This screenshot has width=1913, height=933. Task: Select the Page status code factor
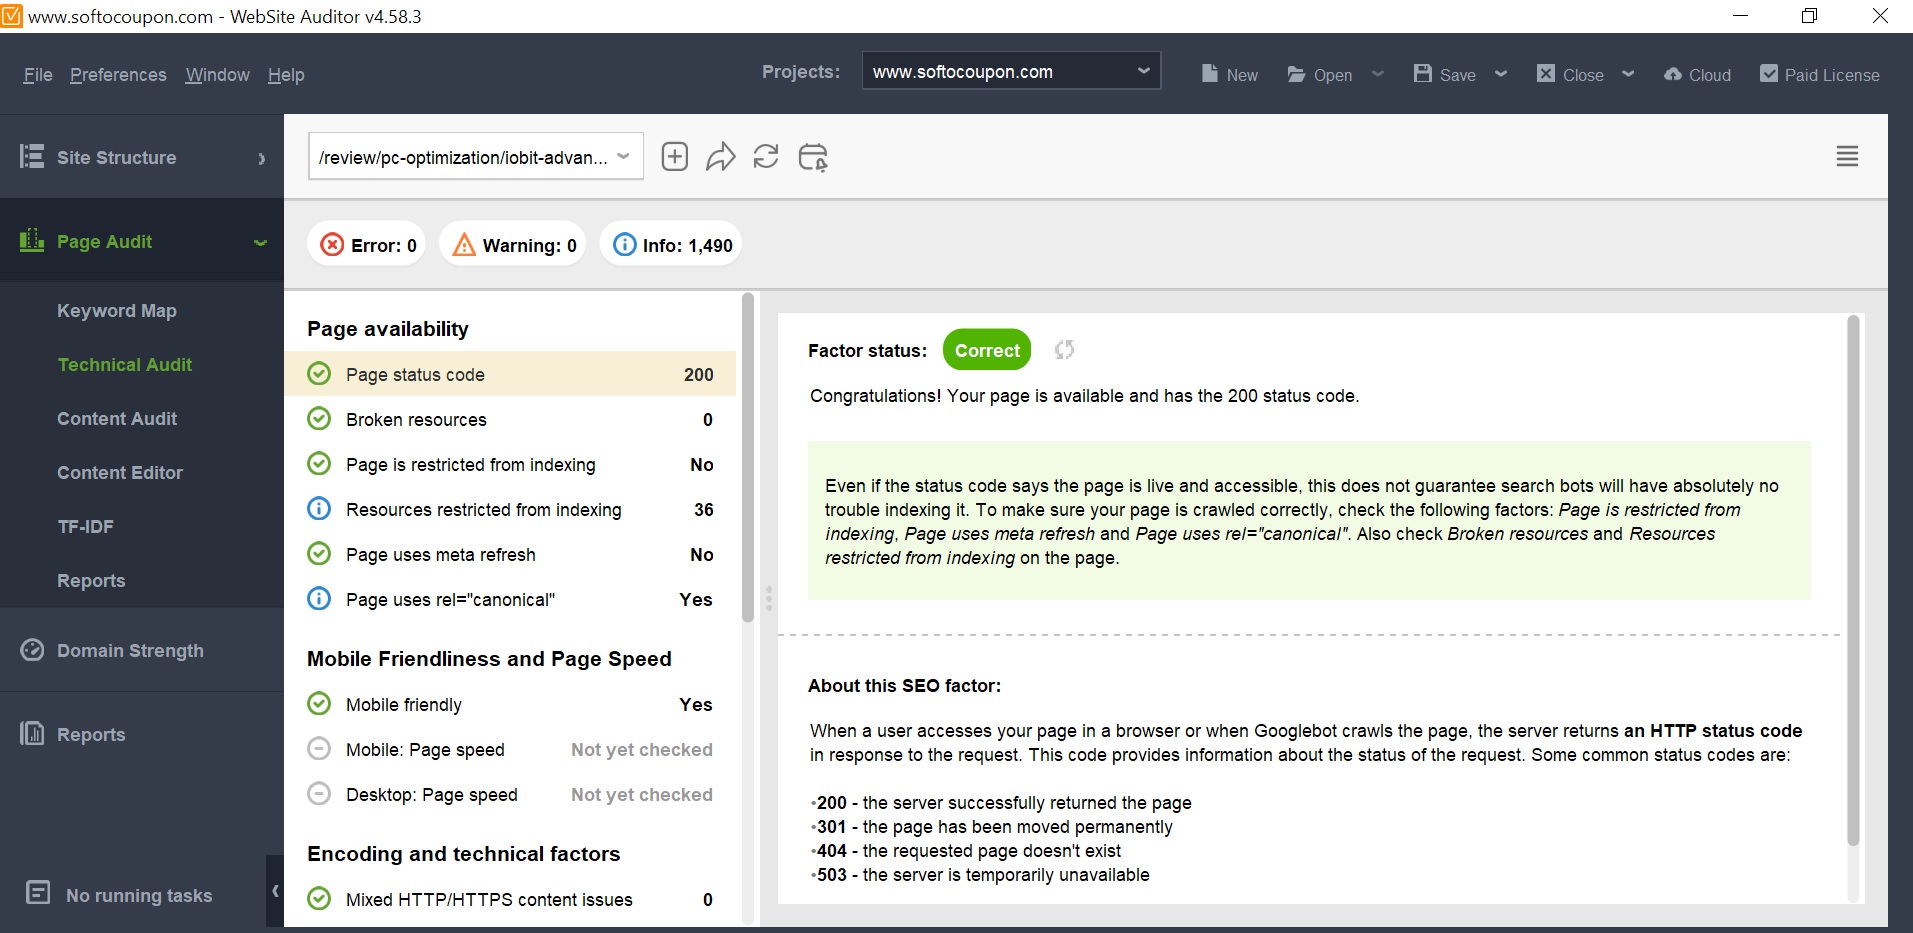(x=510, y=374)
